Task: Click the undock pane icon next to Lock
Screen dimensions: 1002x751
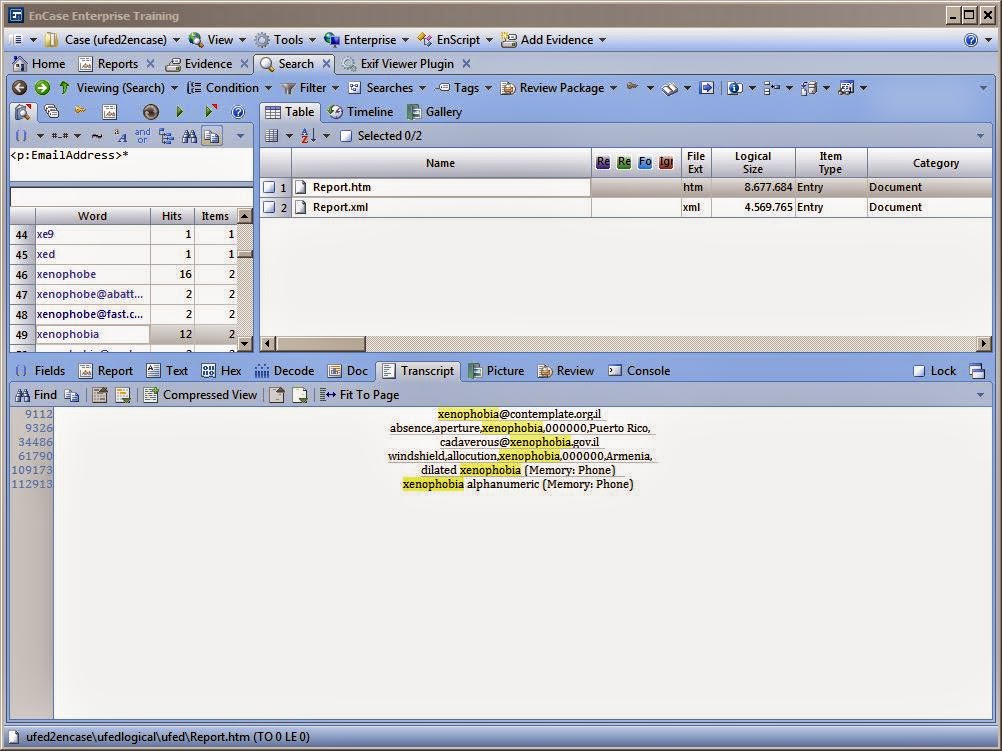Action: (x=977, y=371)
